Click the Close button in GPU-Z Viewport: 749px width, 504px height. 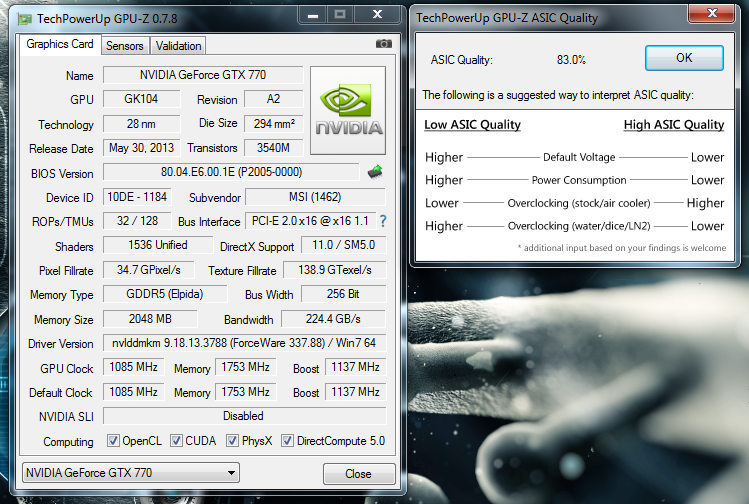[x=359, y=474]
